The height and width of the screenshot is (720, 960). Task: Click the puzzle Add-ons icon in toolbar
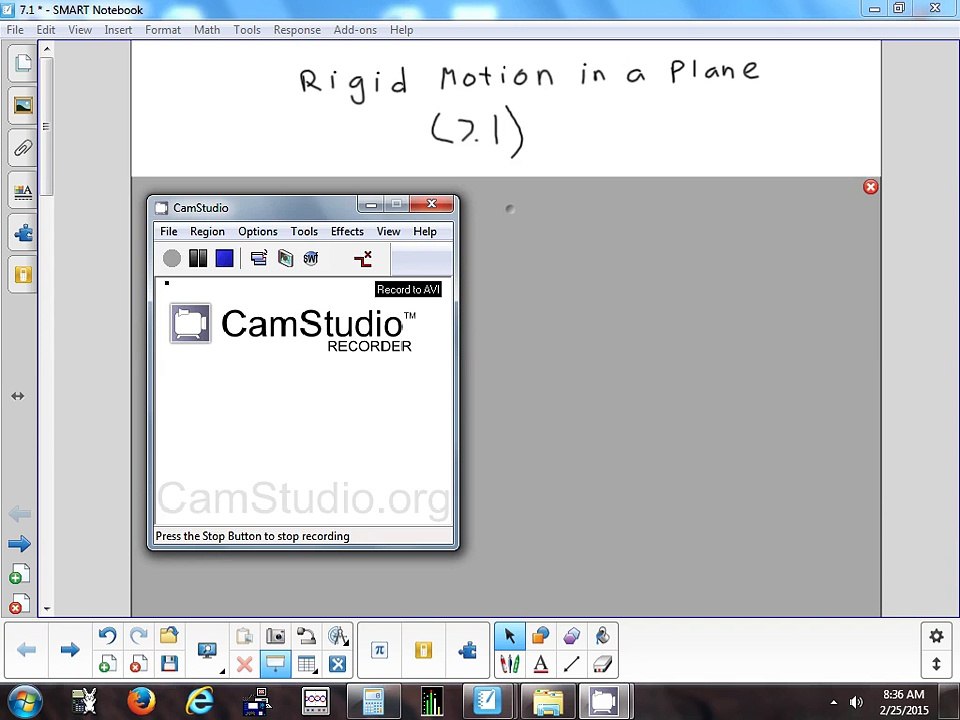point(468,650)
